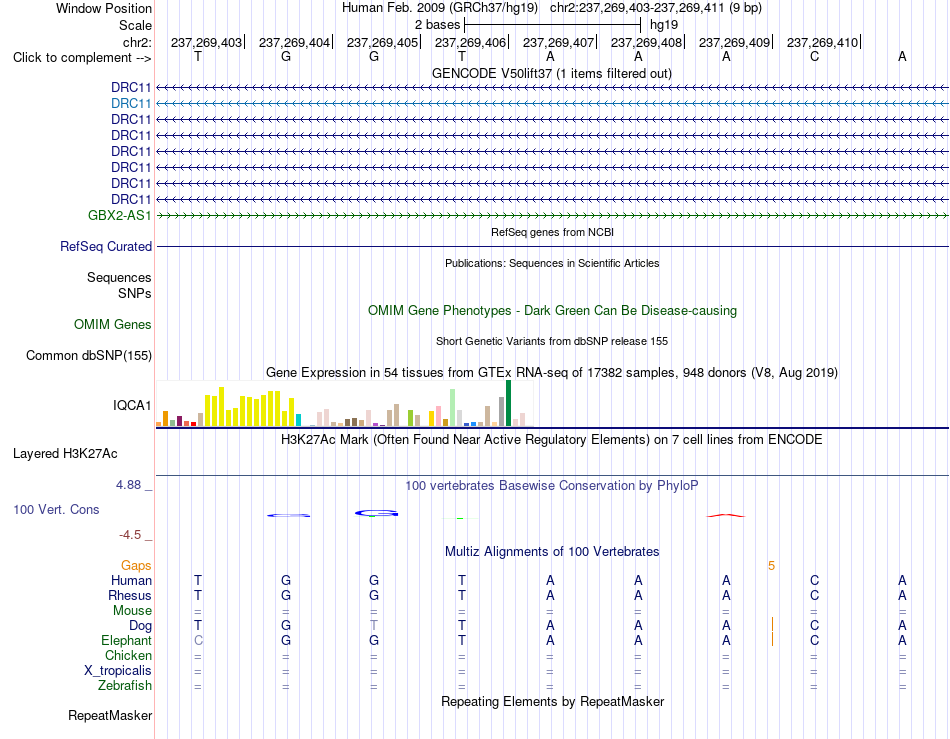
Task: Open Common dbSNP(155) track label
Action: [88, 355]
